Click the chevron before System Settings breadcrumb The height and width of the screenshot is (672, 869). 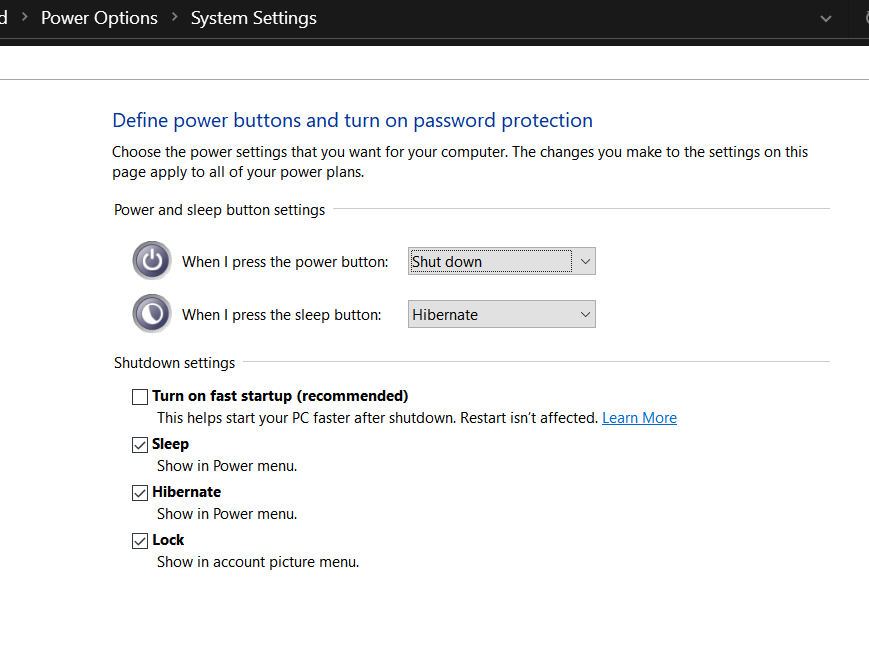coord(174,18)
